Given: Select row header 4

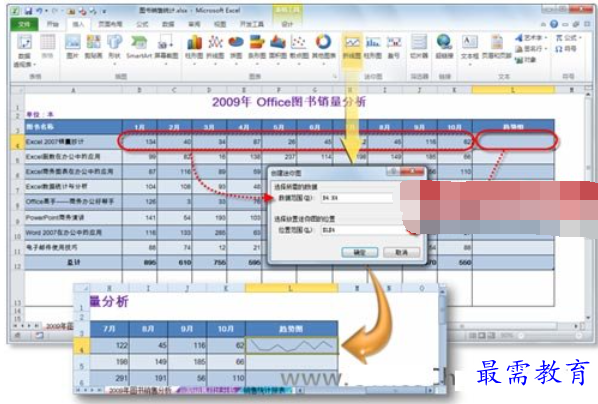Looking at the screenshot, I should coord(18,142).
